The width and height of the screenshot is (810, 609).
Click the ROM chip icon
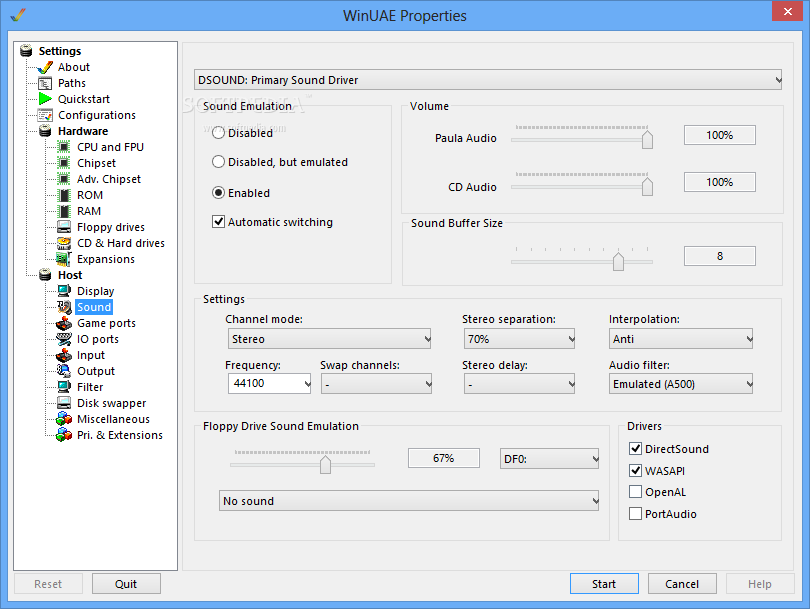pos(64,195)
